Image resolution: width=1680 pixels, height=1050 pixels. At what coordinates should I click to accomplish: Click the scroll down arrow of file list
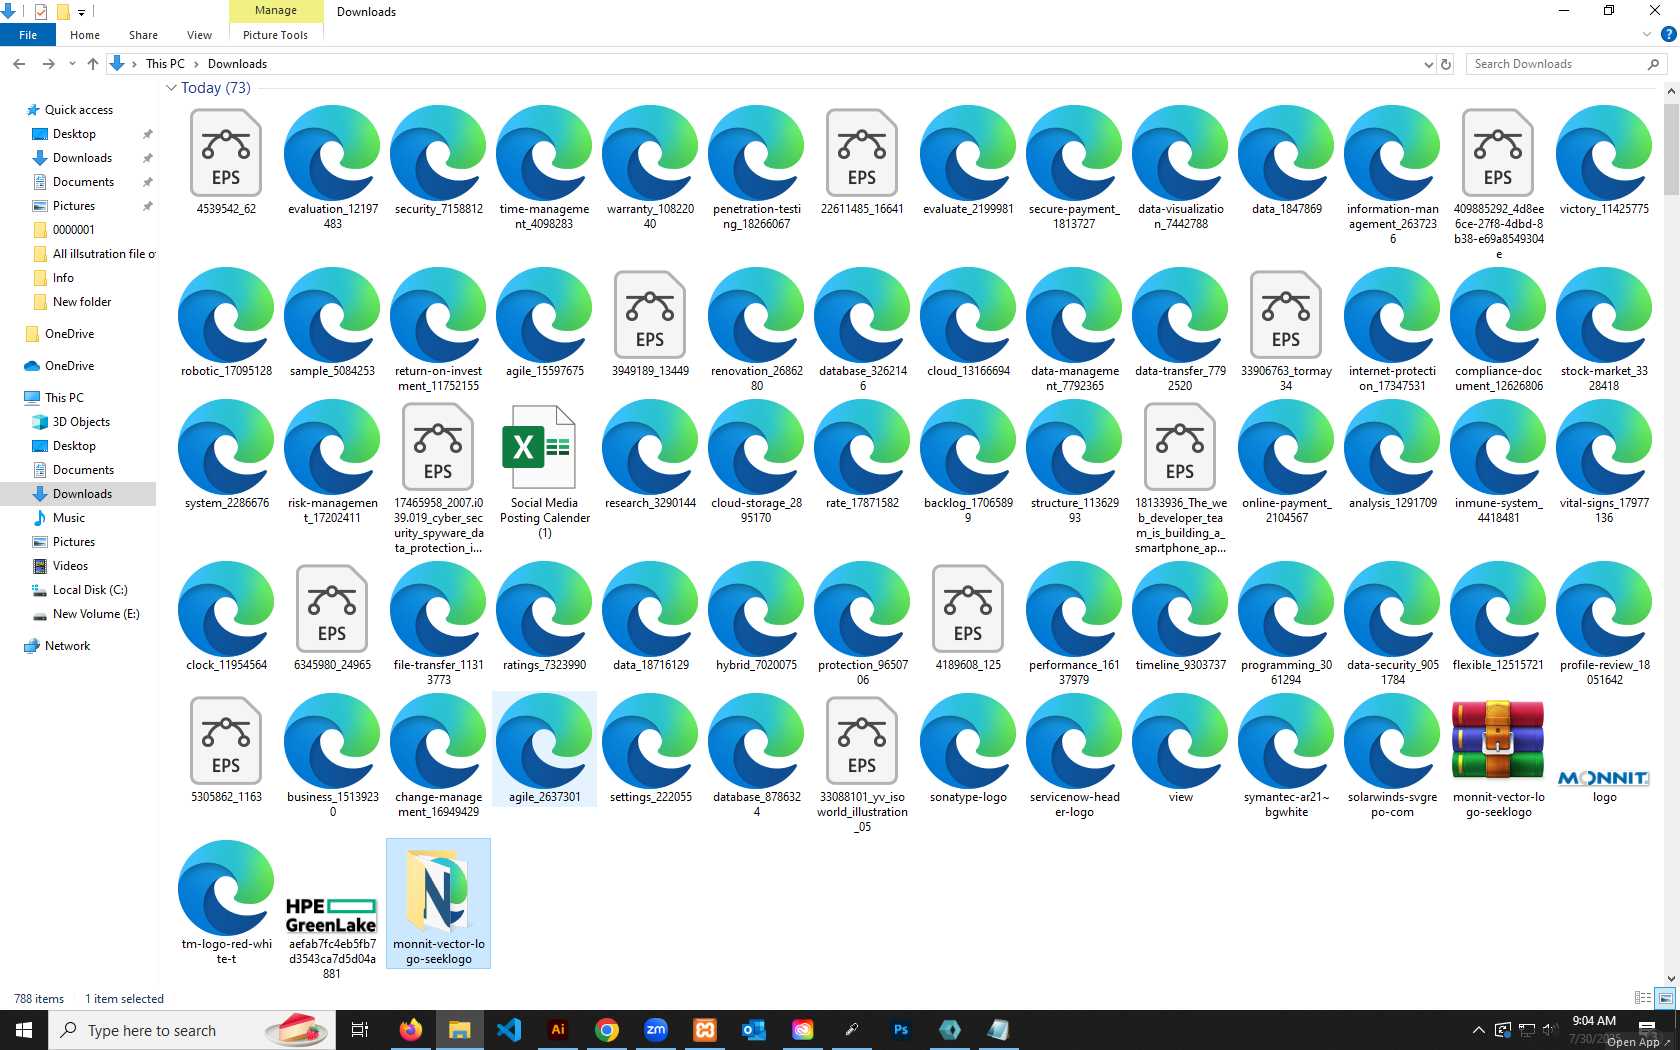[1671, 979]
